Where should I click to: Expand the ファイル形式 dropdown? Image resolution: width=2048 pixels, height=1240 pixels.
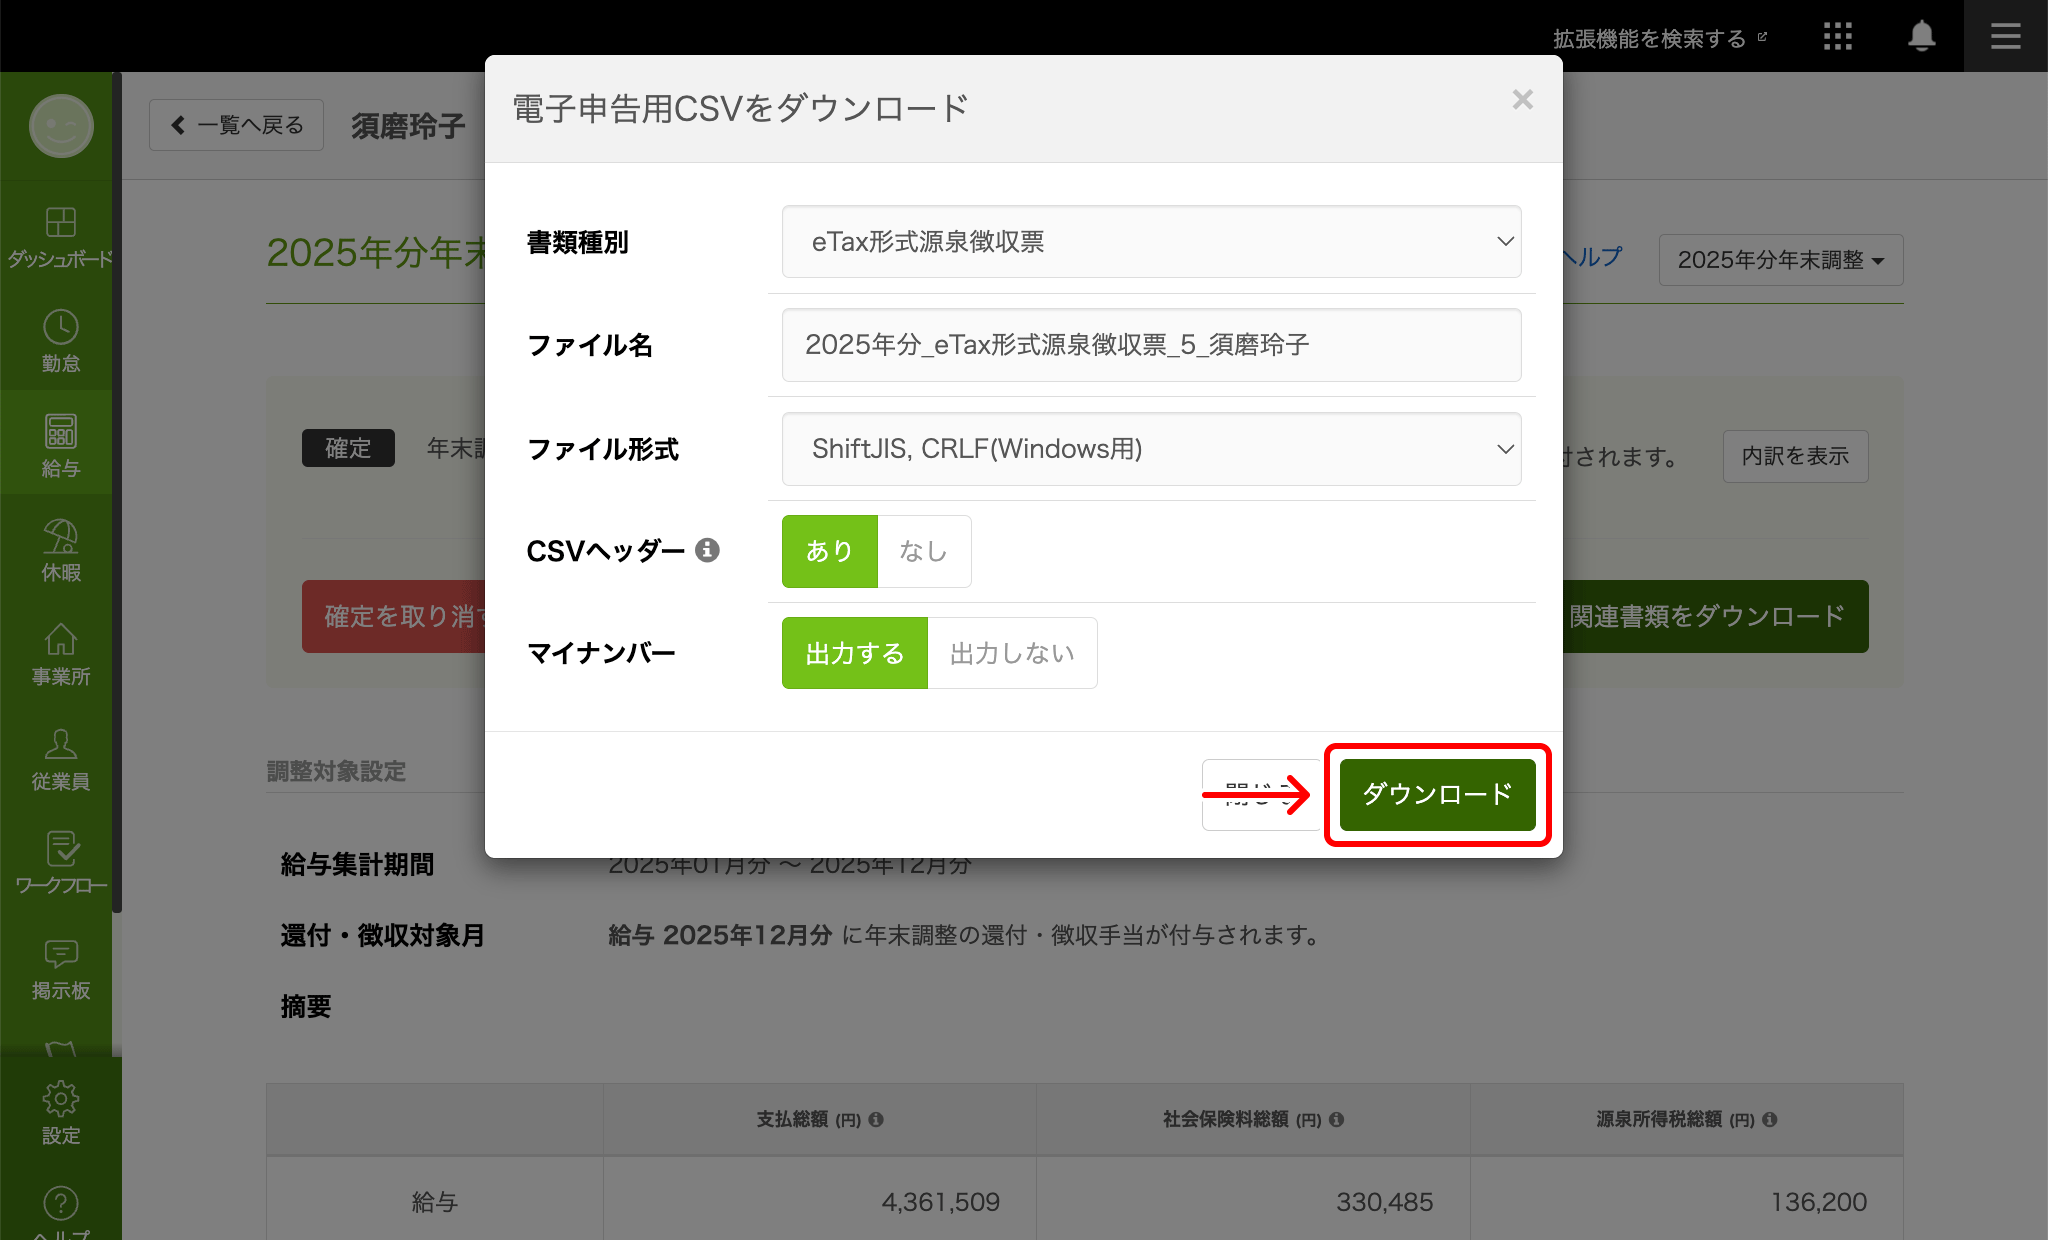pyautogui.click(x=1151, y=449)
